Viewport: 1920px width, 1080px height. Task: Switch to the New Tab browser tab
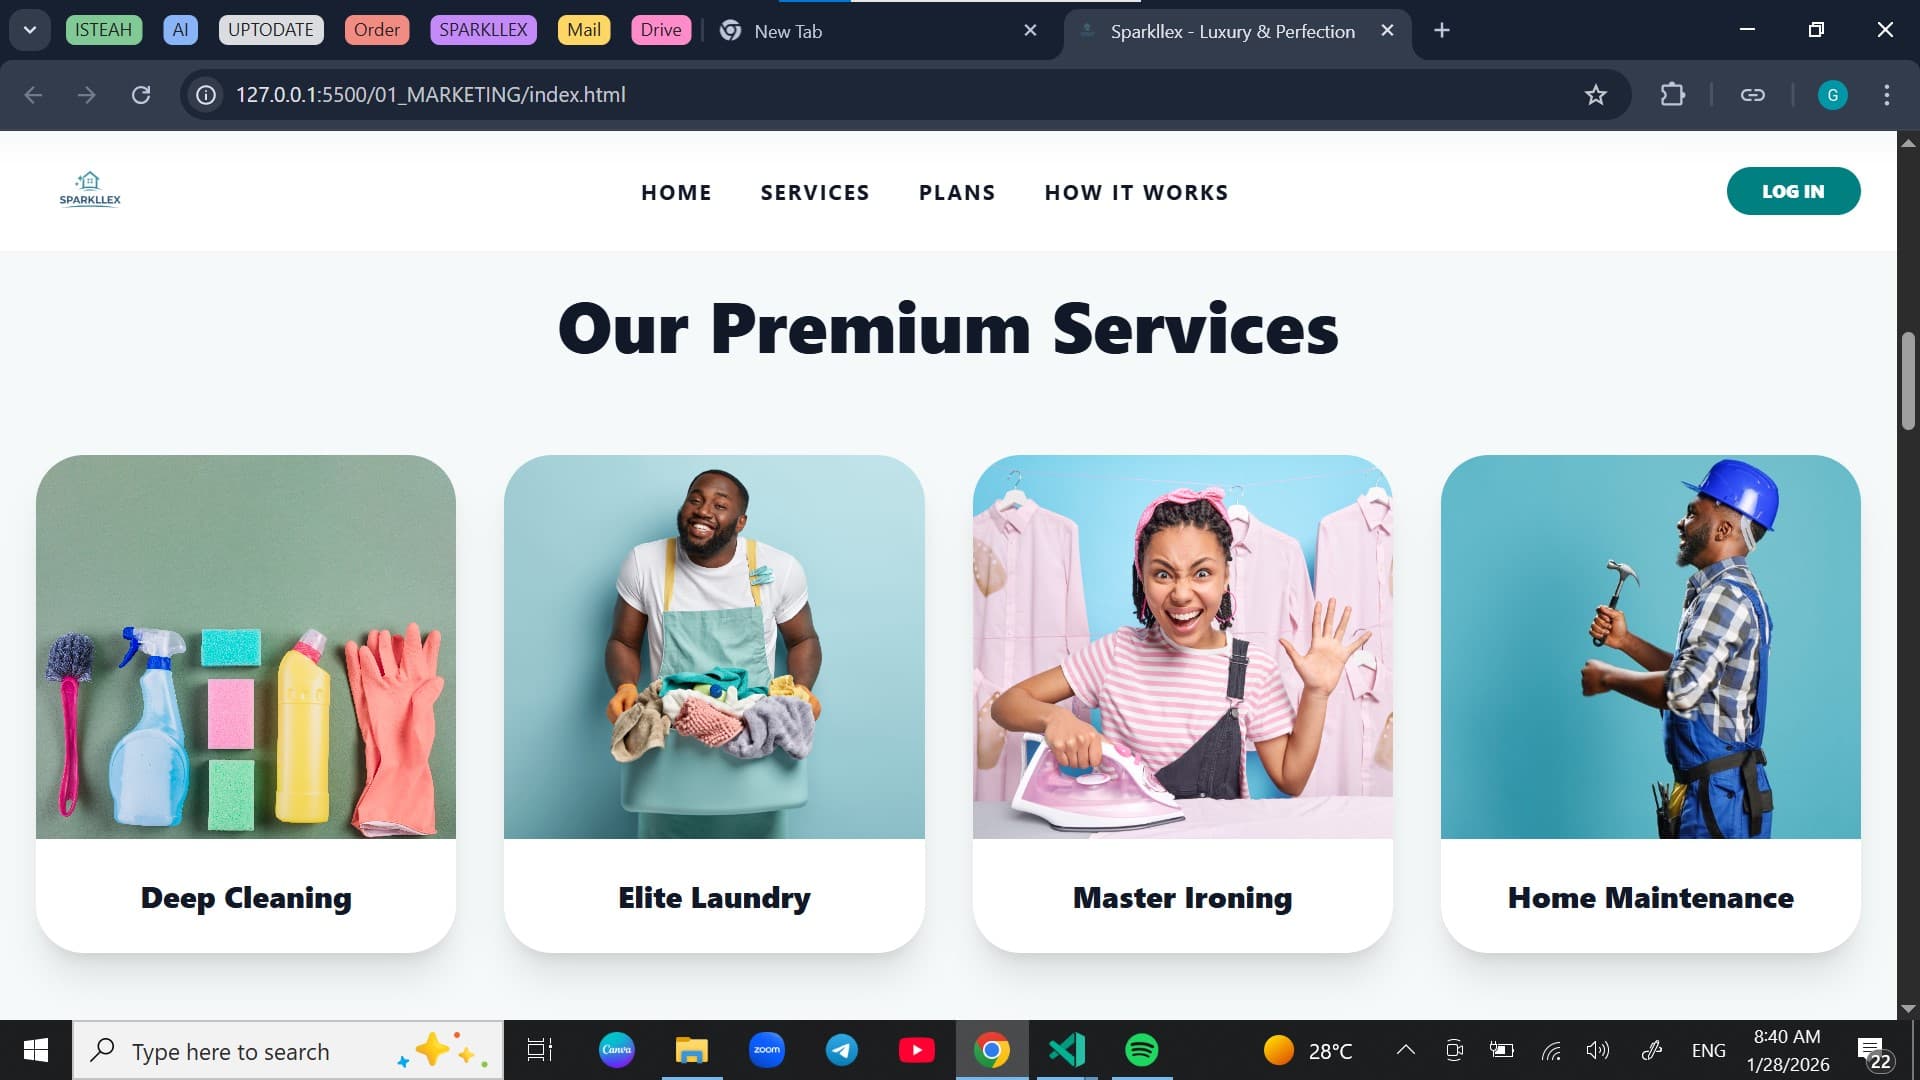click(870, 31)
